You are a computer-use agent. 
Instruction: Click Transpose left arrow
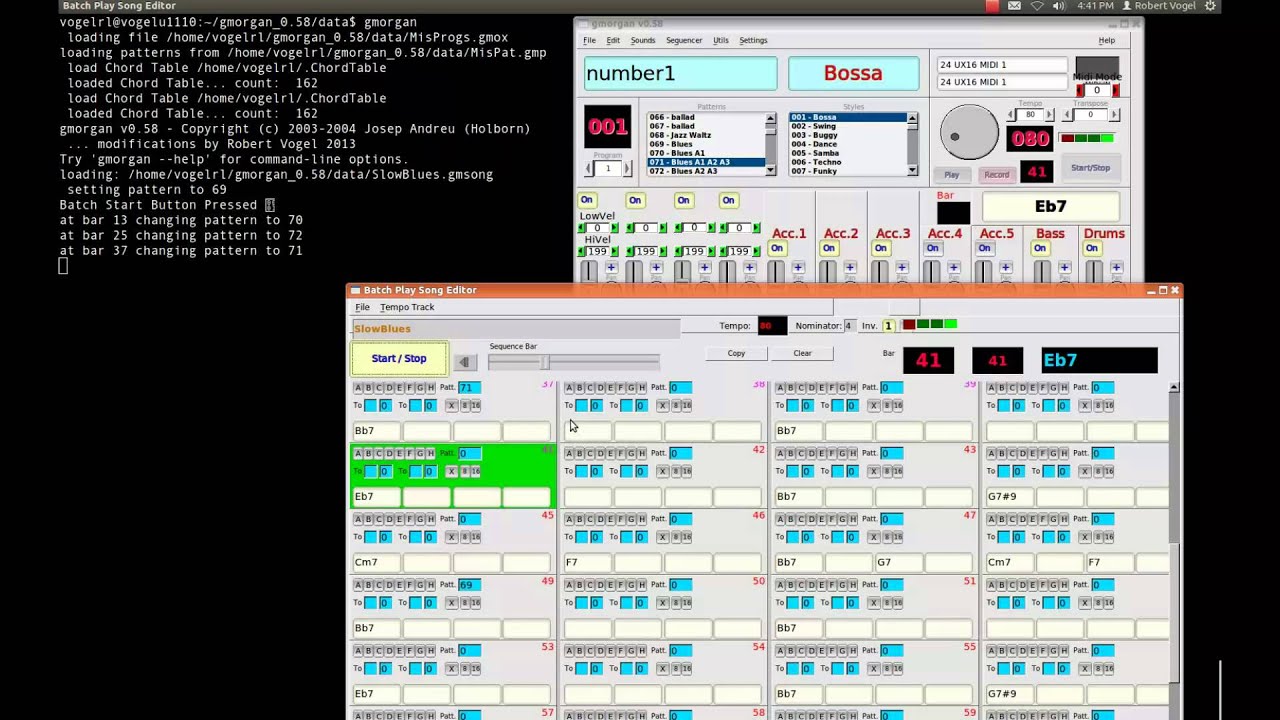(1069, 115)
